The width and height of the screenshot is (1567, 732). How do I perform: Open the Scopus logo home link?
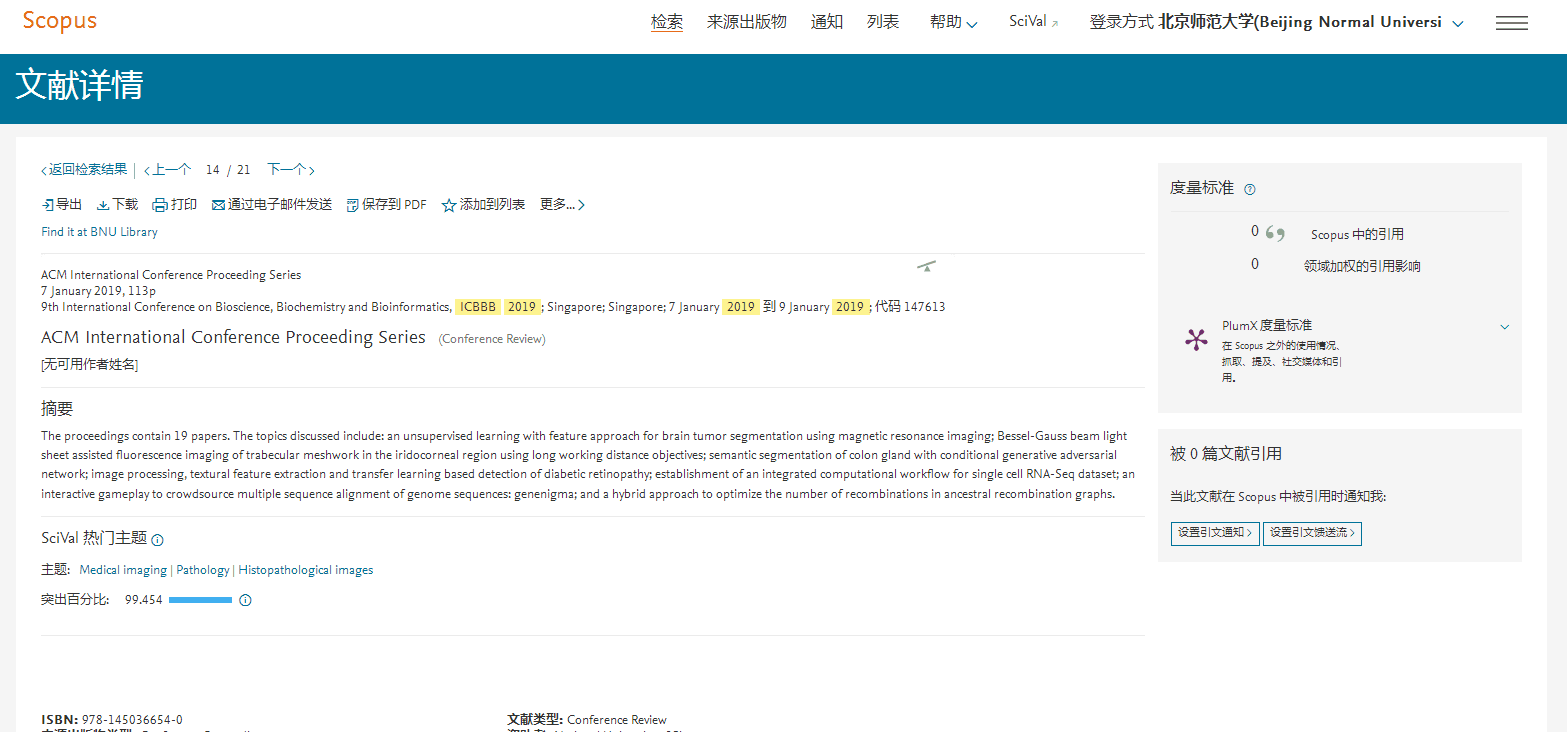click(60, 21)
